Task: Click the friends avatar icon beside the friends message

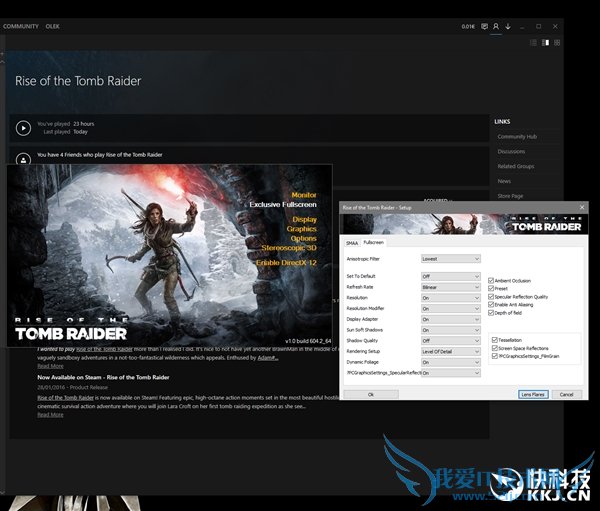Action: (x=23, y=158)
